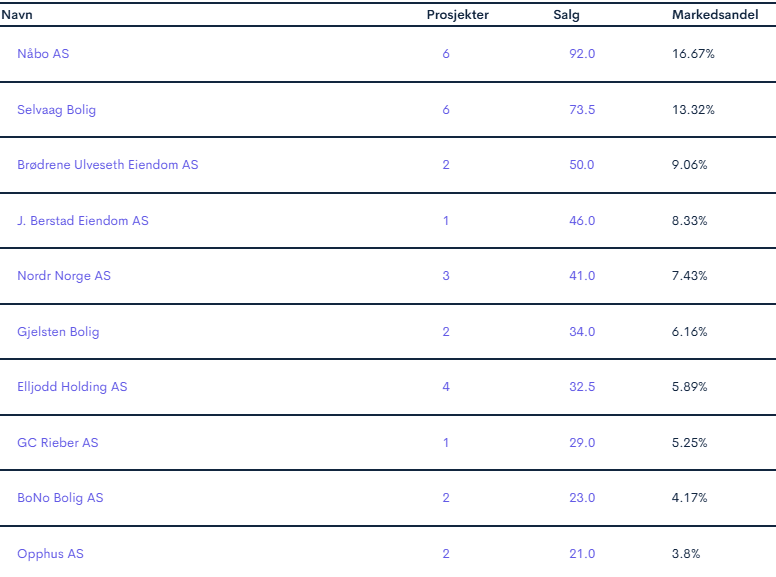Image resolution: width=776 pixels, height=577 pixels.
Task: Sort by the Navn column header
Action: tap(17, 15)
